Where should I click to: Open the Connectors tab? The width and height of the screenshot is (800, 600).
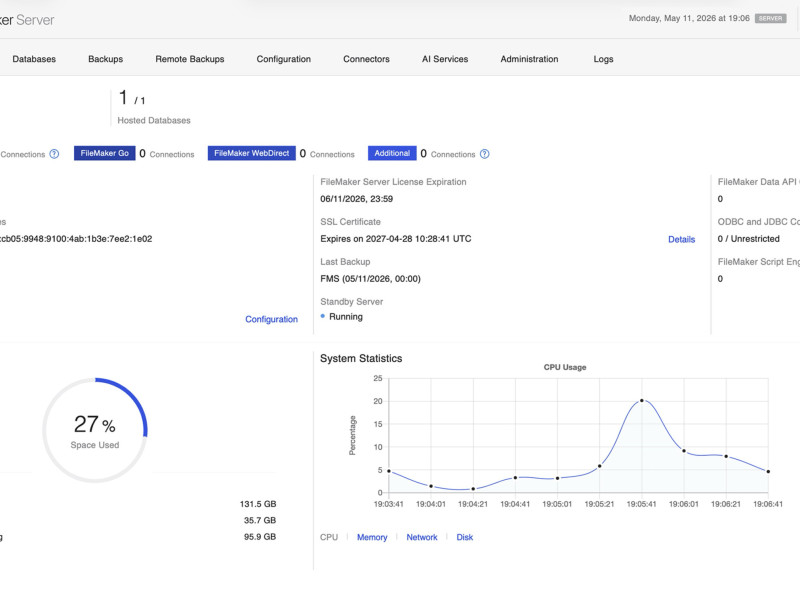366,59
